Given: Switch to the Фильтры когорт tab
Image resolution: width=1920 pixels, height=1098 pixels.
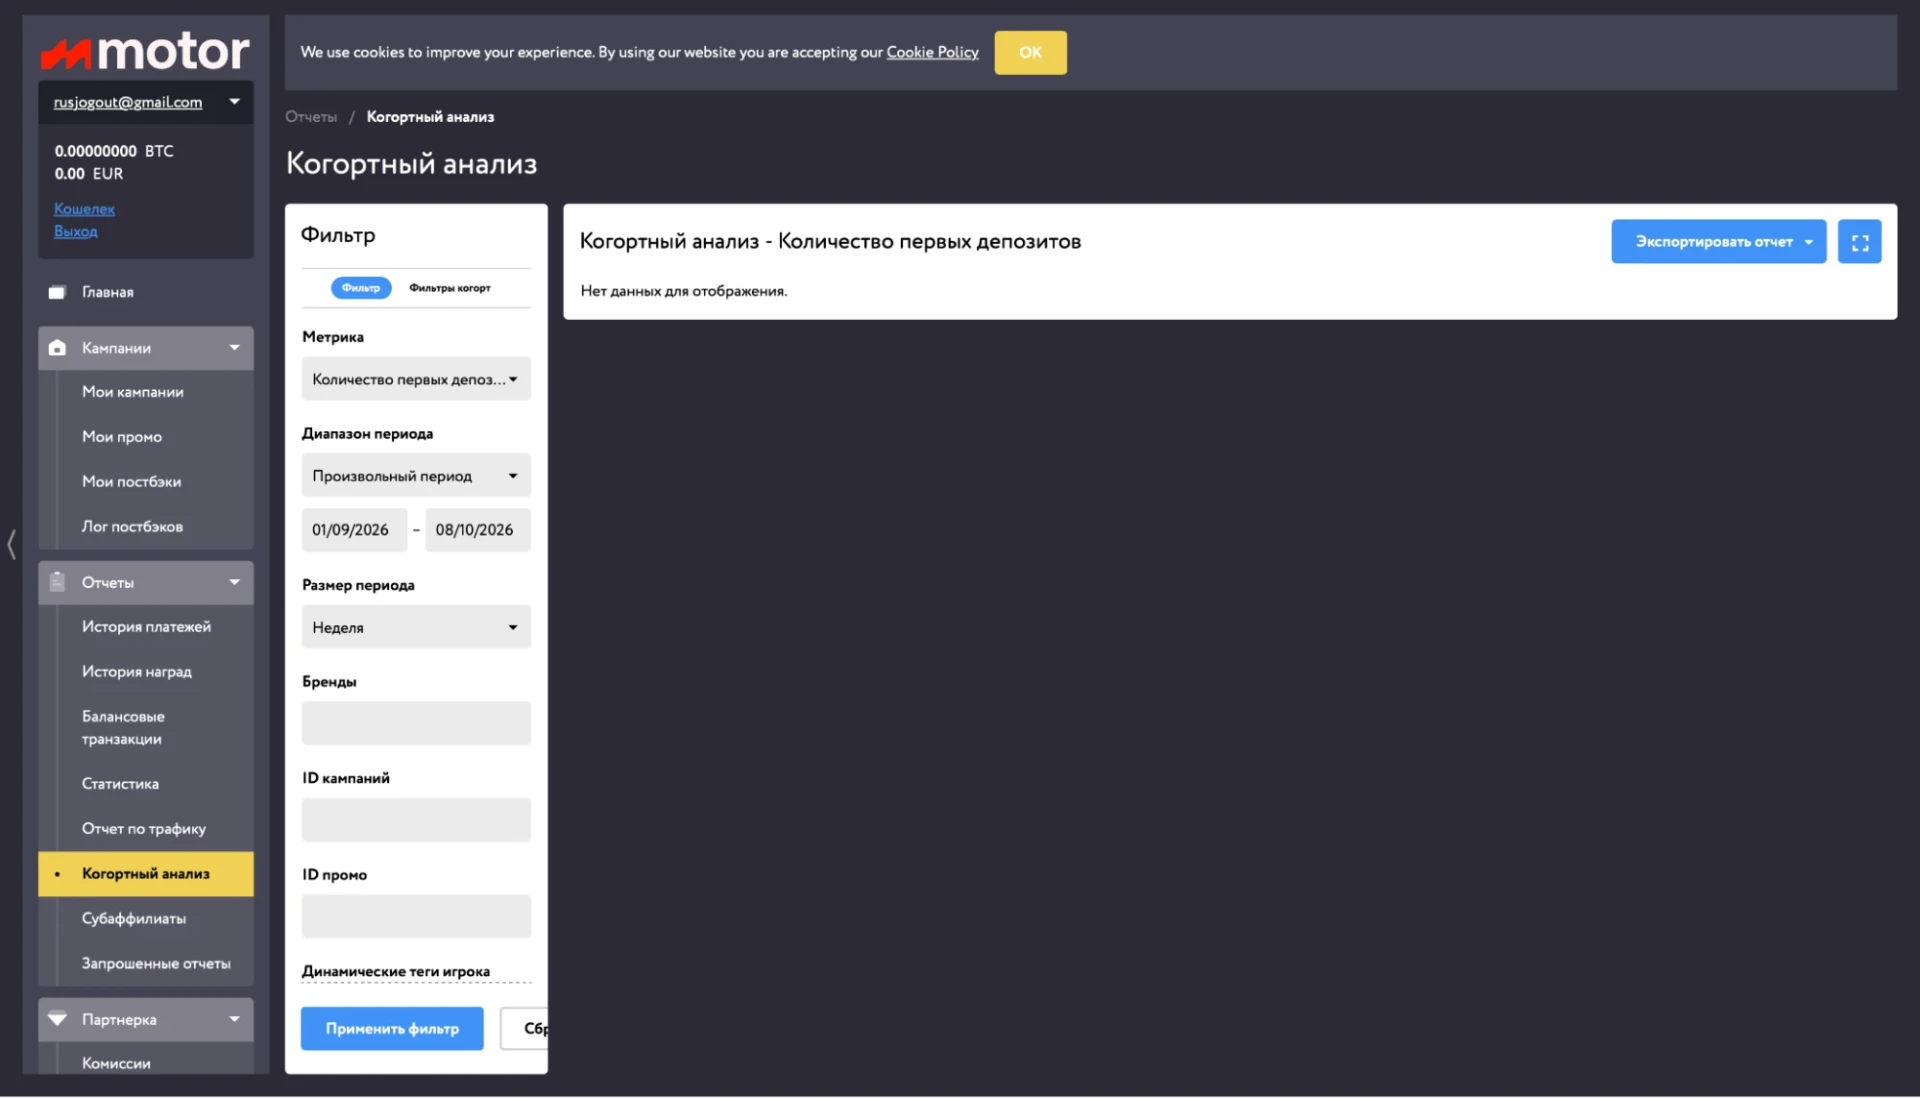Looking at the screenshot, I should (x=450, y=288).
